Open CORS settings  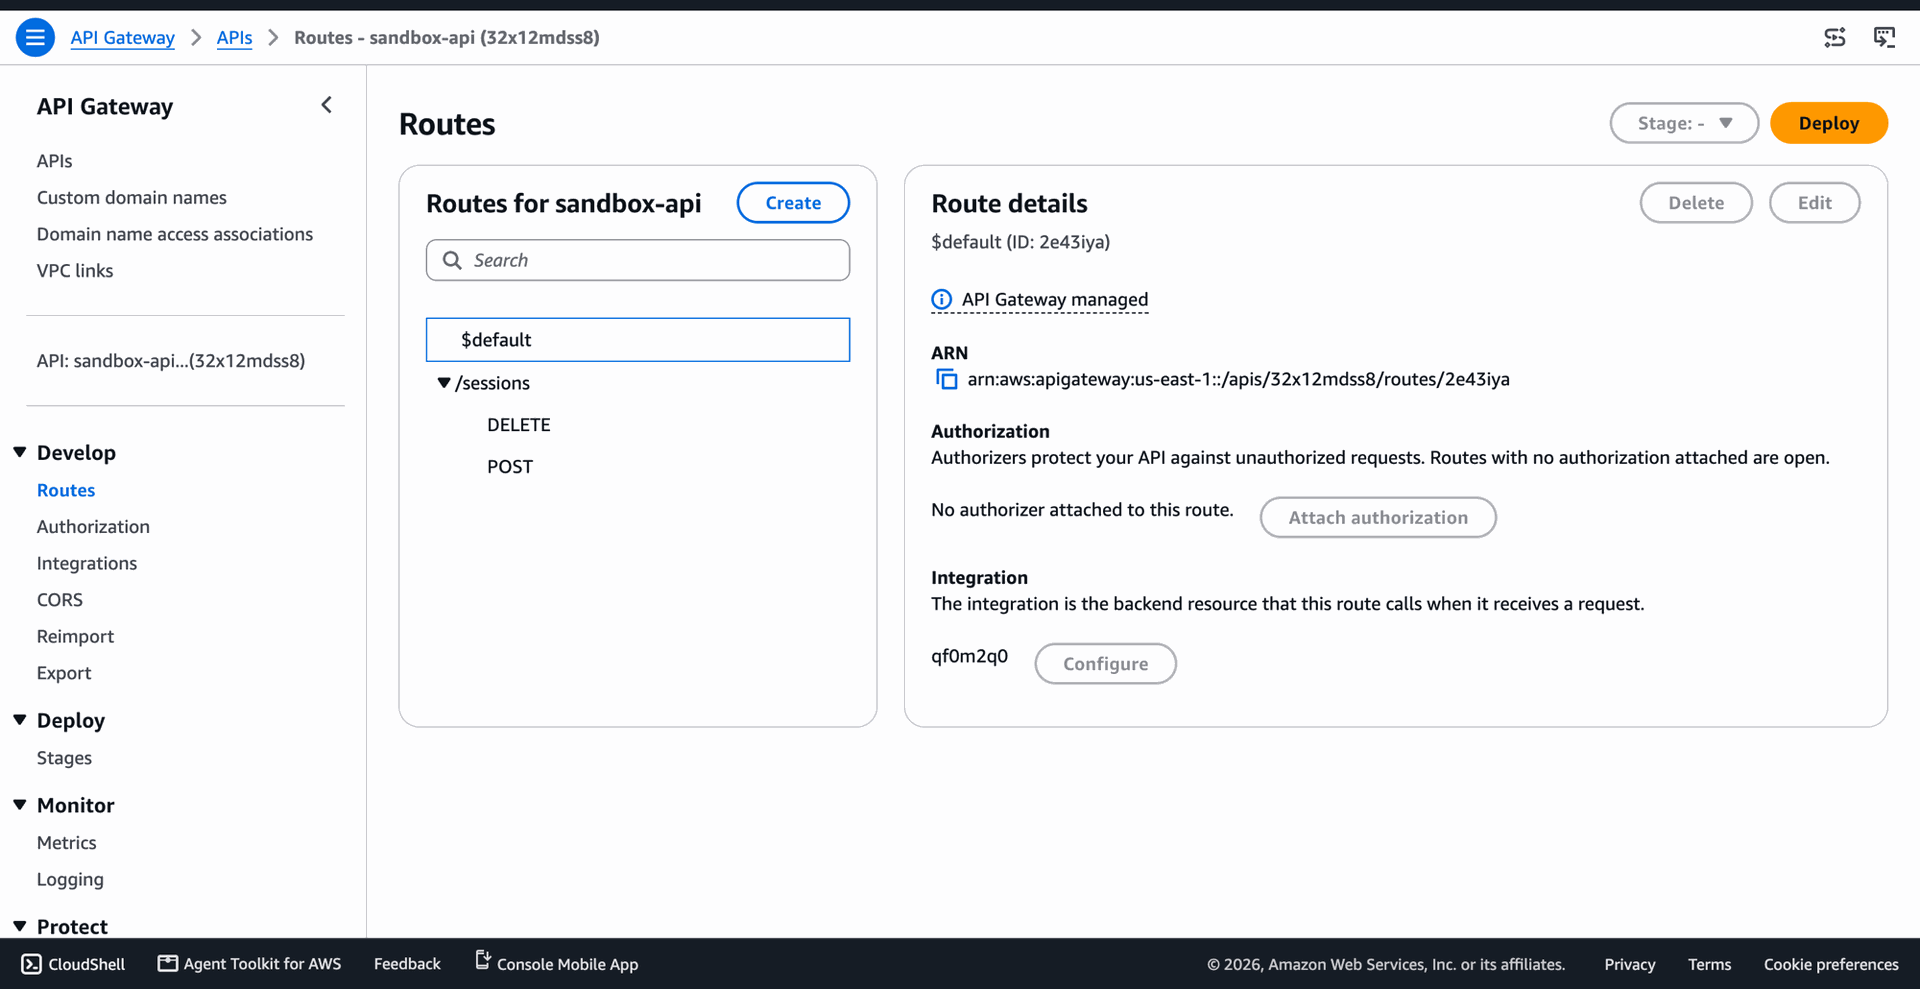(60, 600)
